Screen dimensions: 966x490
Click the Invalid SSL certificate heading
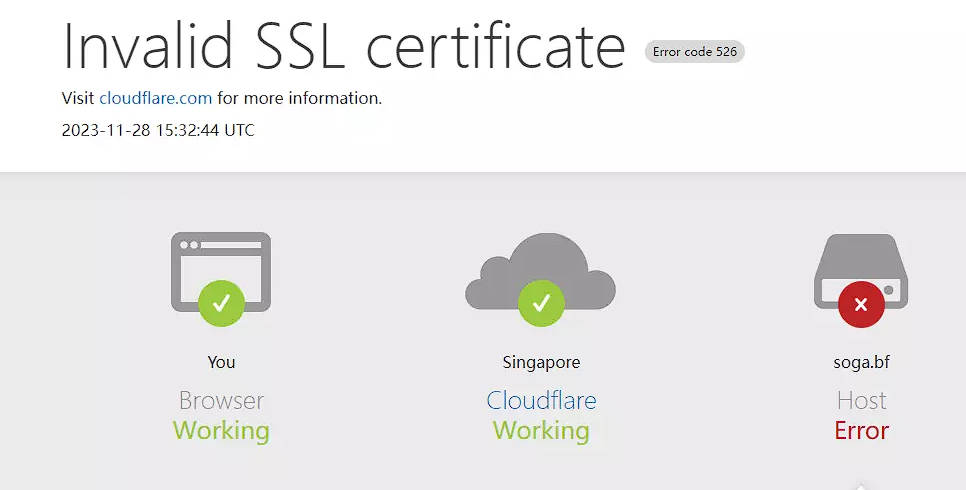click(x=343, y=45)
